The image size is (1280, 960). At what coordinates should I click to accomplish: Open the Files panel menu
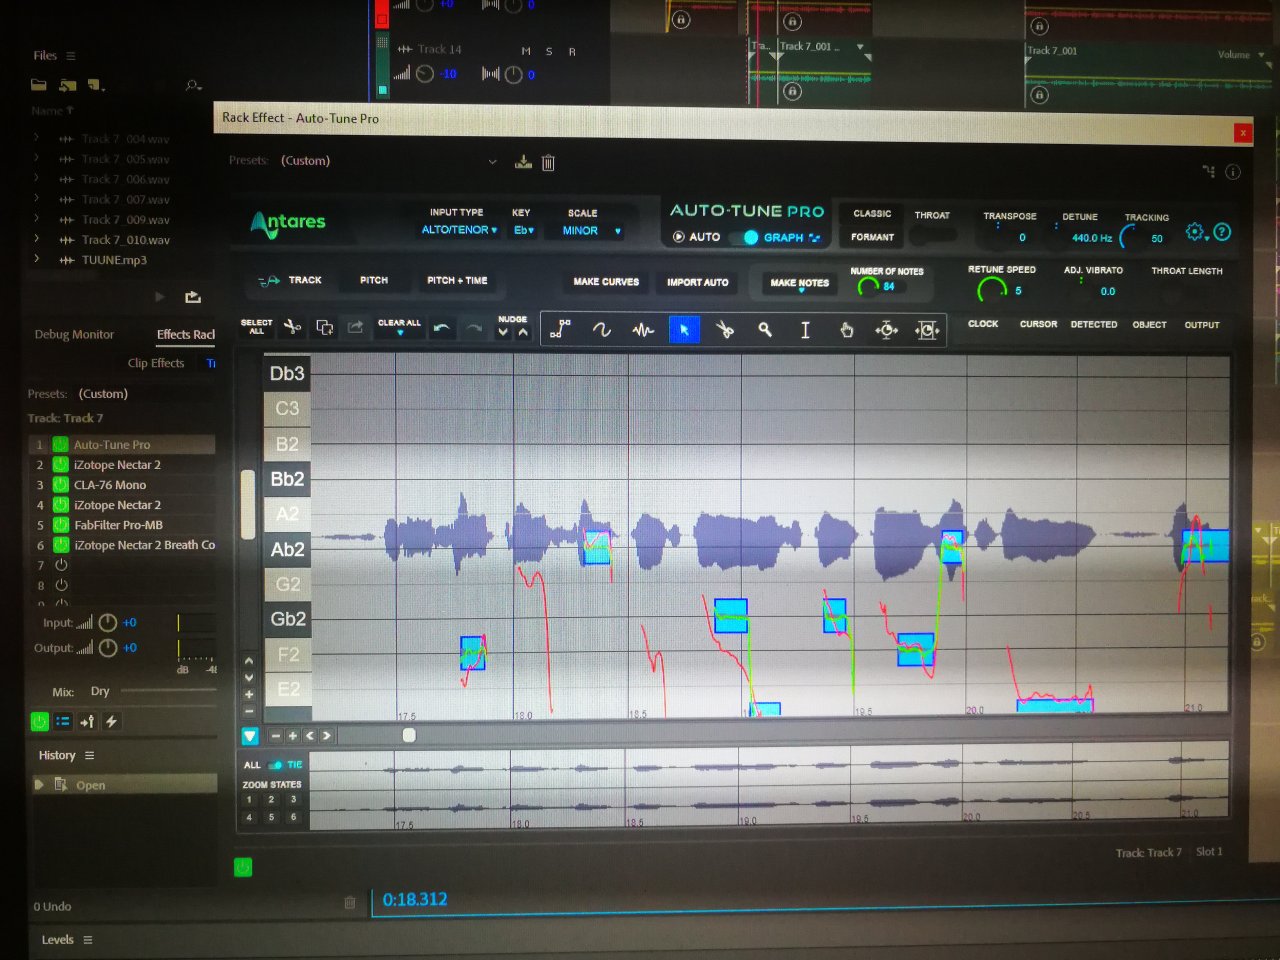point(71,56)
